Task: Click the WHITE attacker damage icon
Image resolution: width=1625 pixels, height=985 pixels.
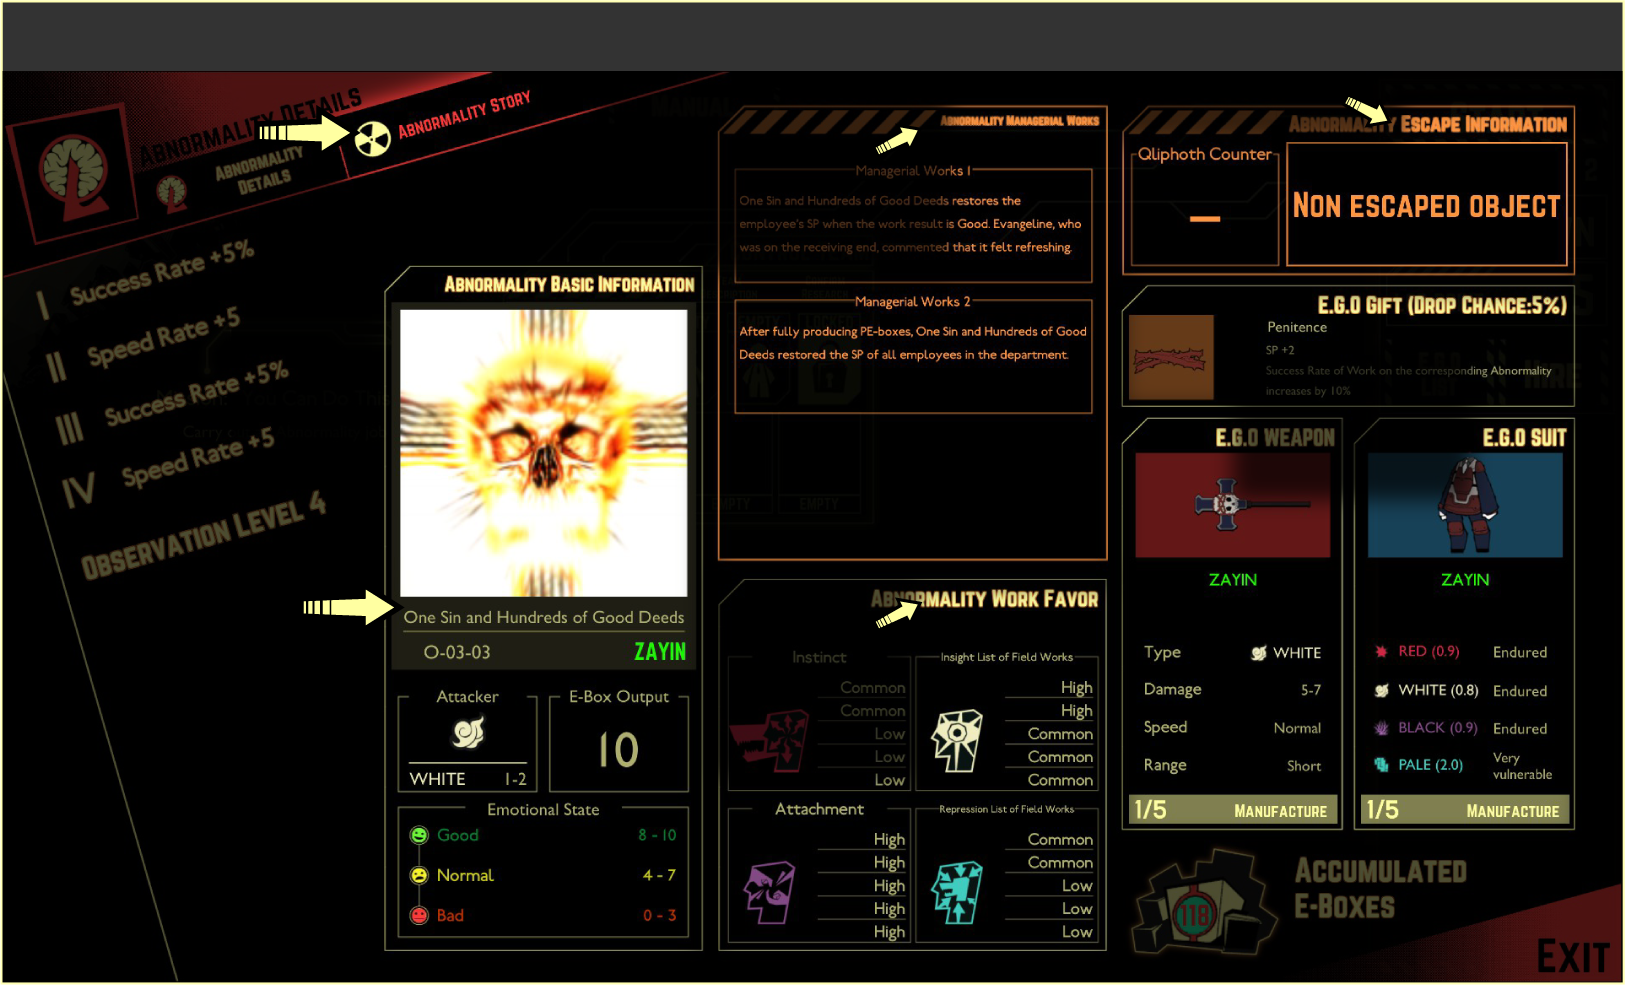Action: click(468, 733)
